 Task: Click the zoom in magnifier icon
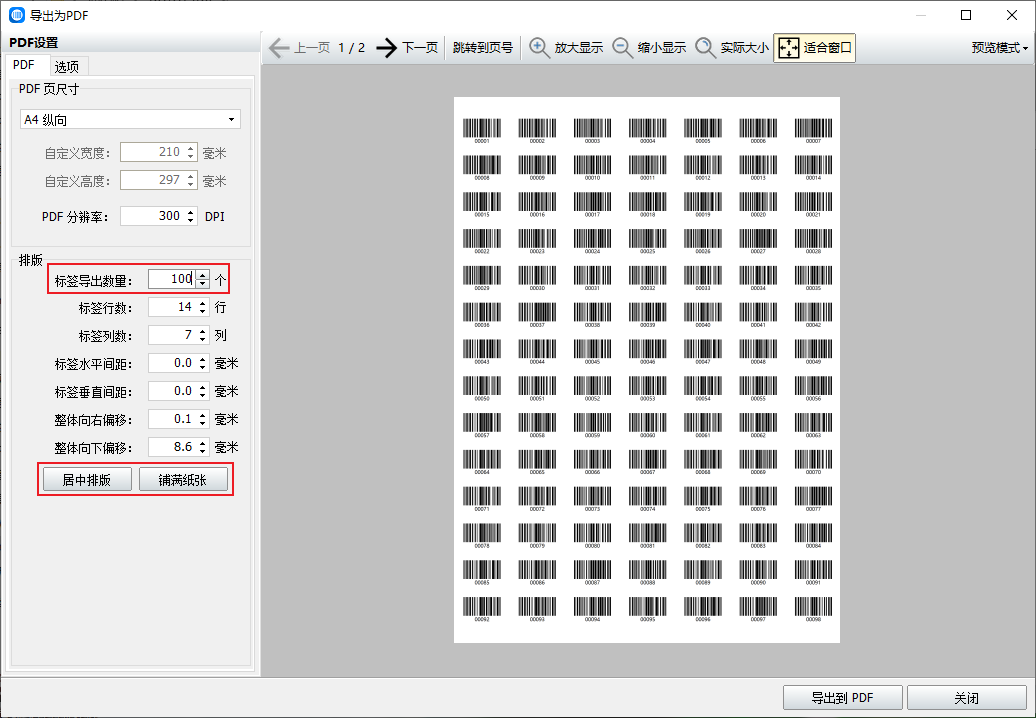click(540, 48)
